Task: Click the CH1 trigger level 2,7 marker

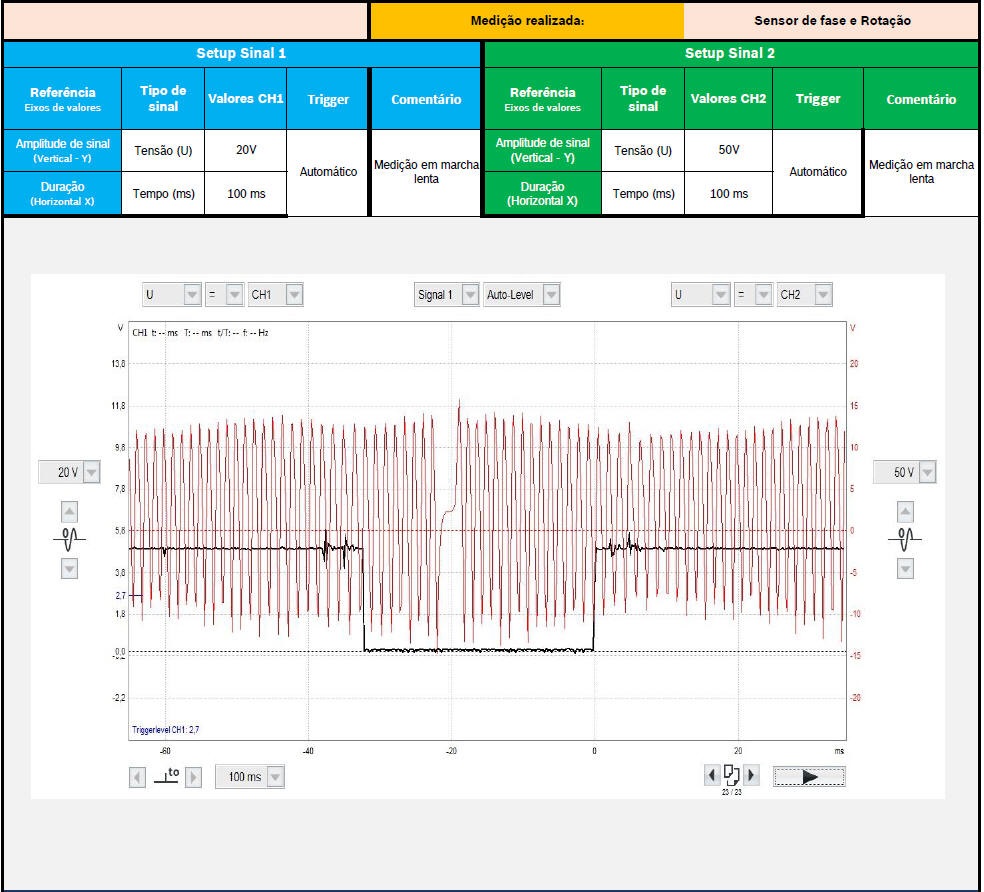Action: [x=122, y=595]
